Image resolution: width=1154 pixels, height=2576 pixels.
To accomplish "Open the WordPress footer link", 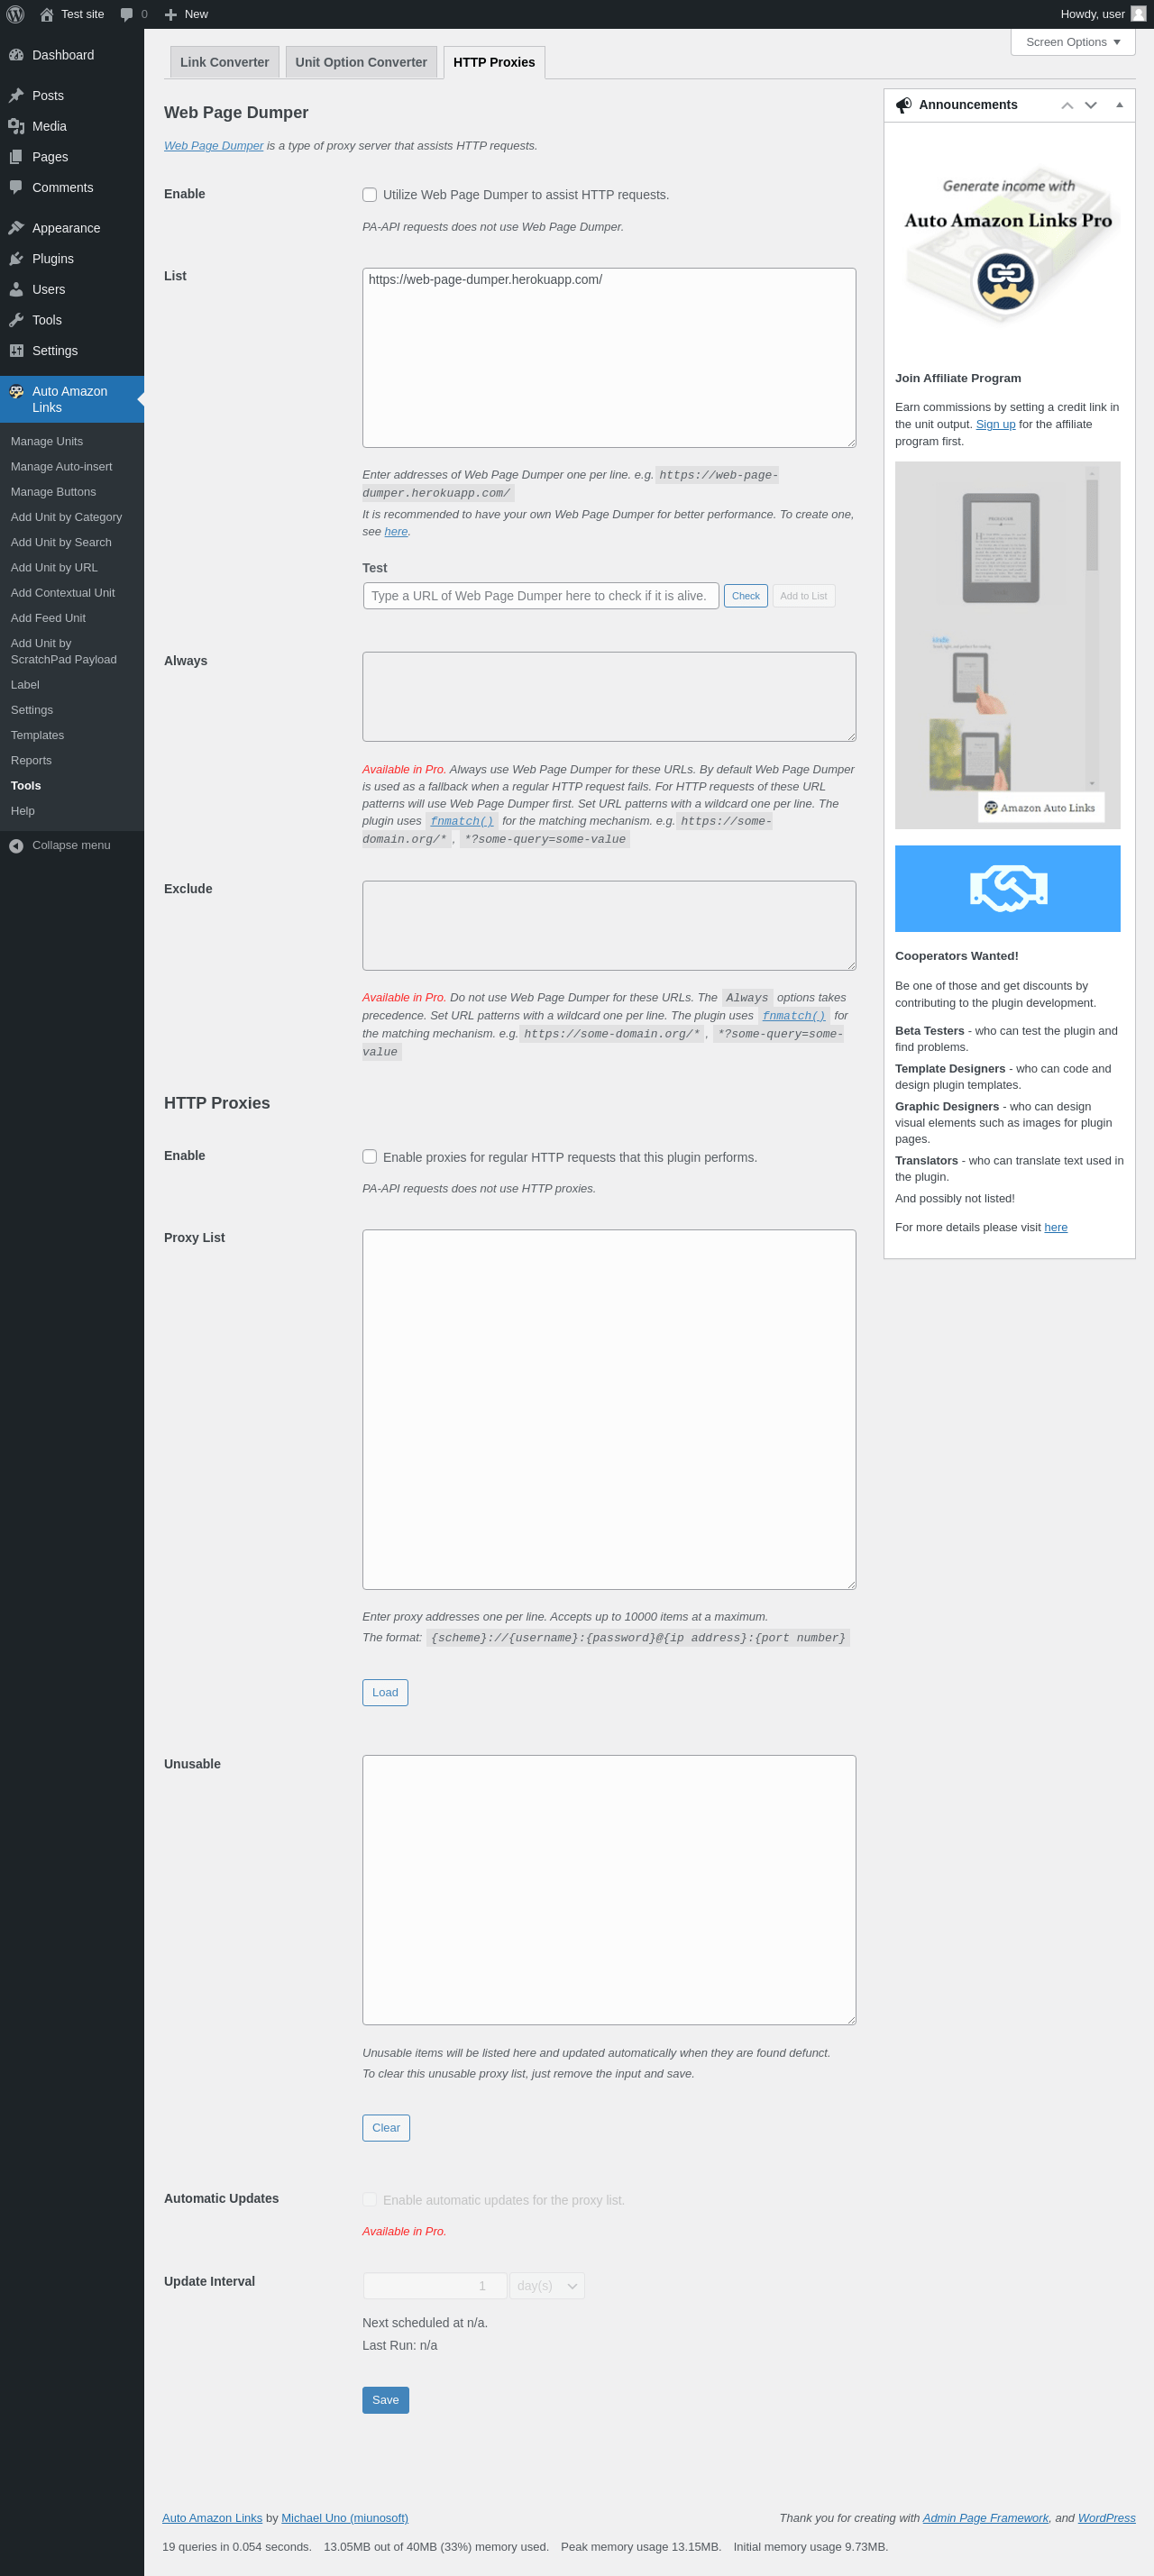I will tap(1106, 2518).
